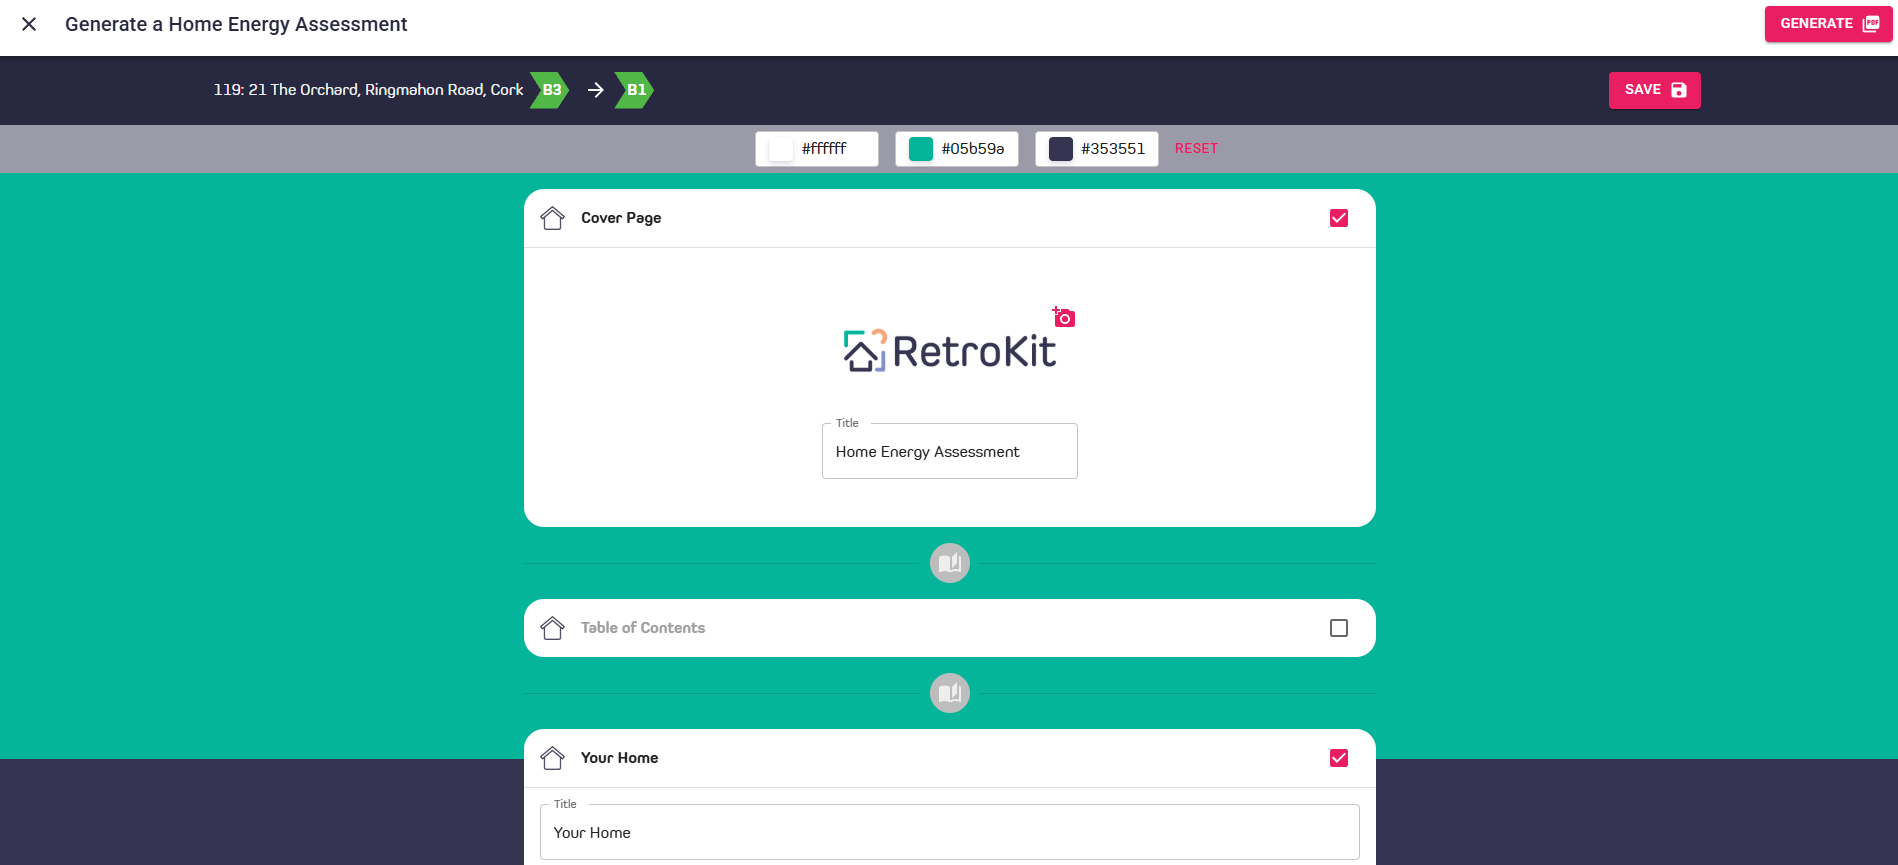Image resolution: width=1898 pixels, height=865 pixels.
Task: Edit the Cover Page Title input field
Action: click(x=949, y=451)
